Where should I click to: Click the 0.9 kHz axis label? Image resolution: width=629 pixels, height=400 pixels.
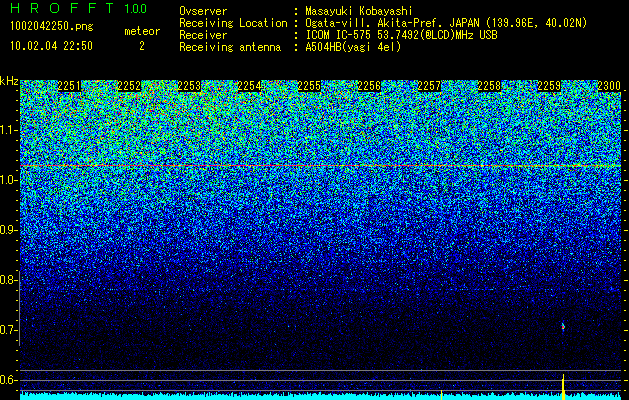pos(7,230)
